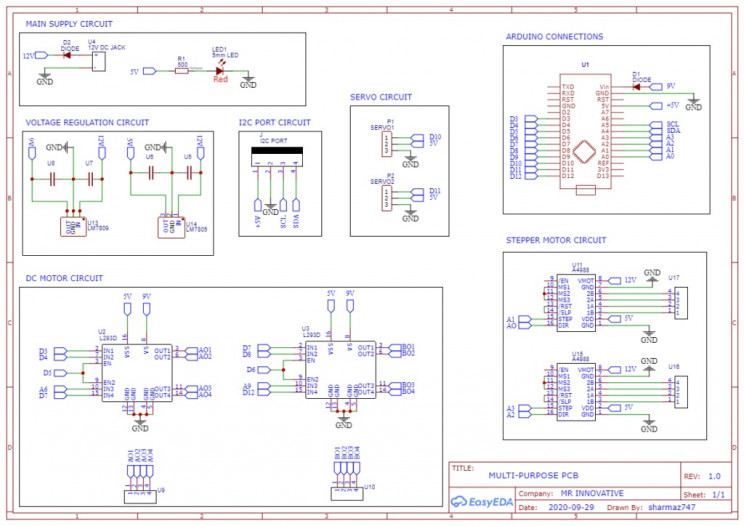This screenshot has height=526, width=744.
Task: Click the red LED1 symbol
Action: tap(219, 71)
